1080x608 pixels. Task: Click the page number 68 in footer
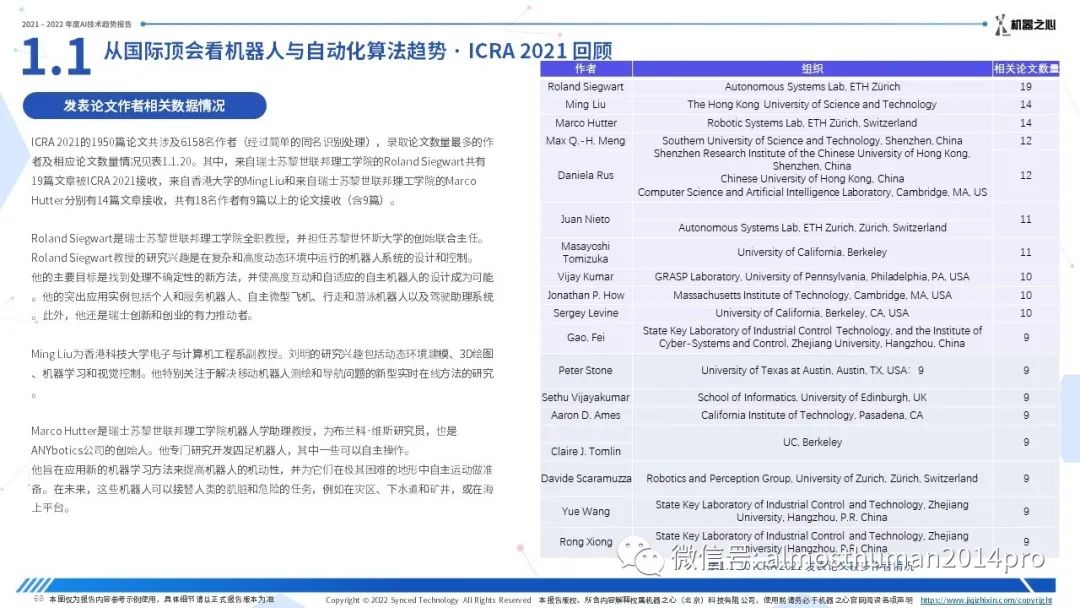[x=38, y=599]
